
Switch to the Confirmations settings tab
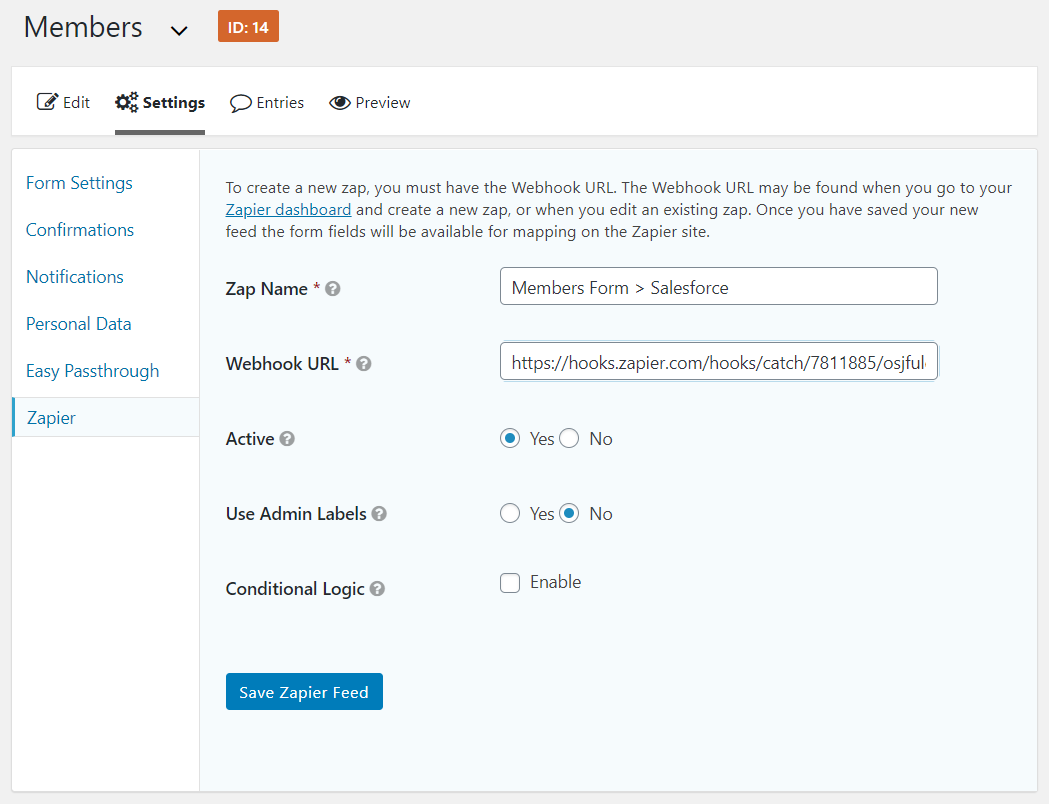point(79,229)
